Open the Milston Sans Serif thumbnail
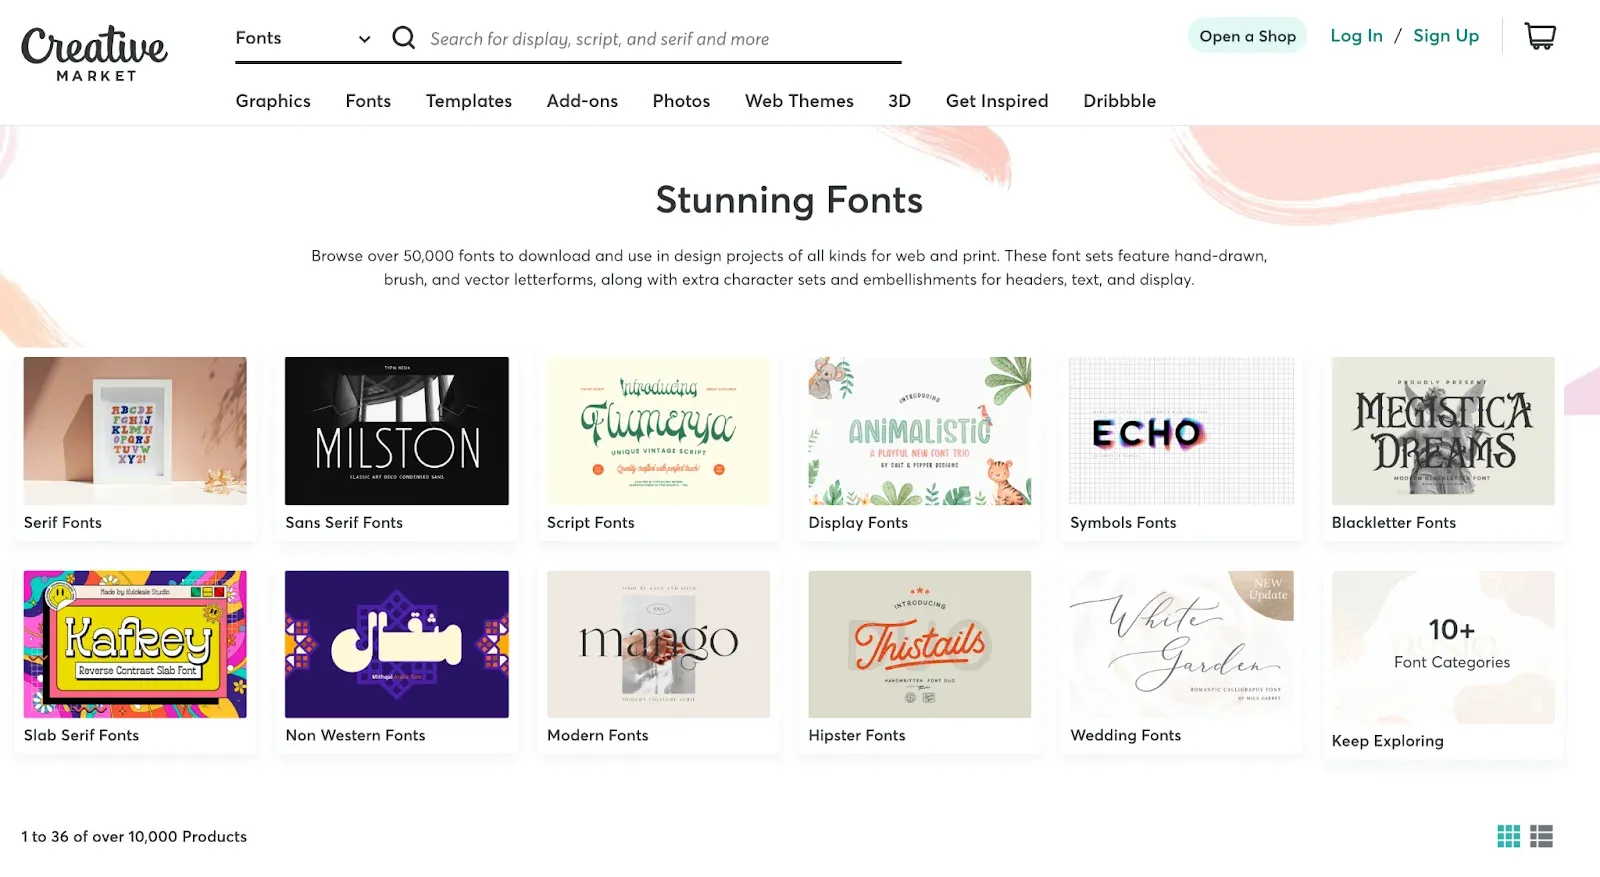Screen dimensions: 1600x877 coord(397,431)
